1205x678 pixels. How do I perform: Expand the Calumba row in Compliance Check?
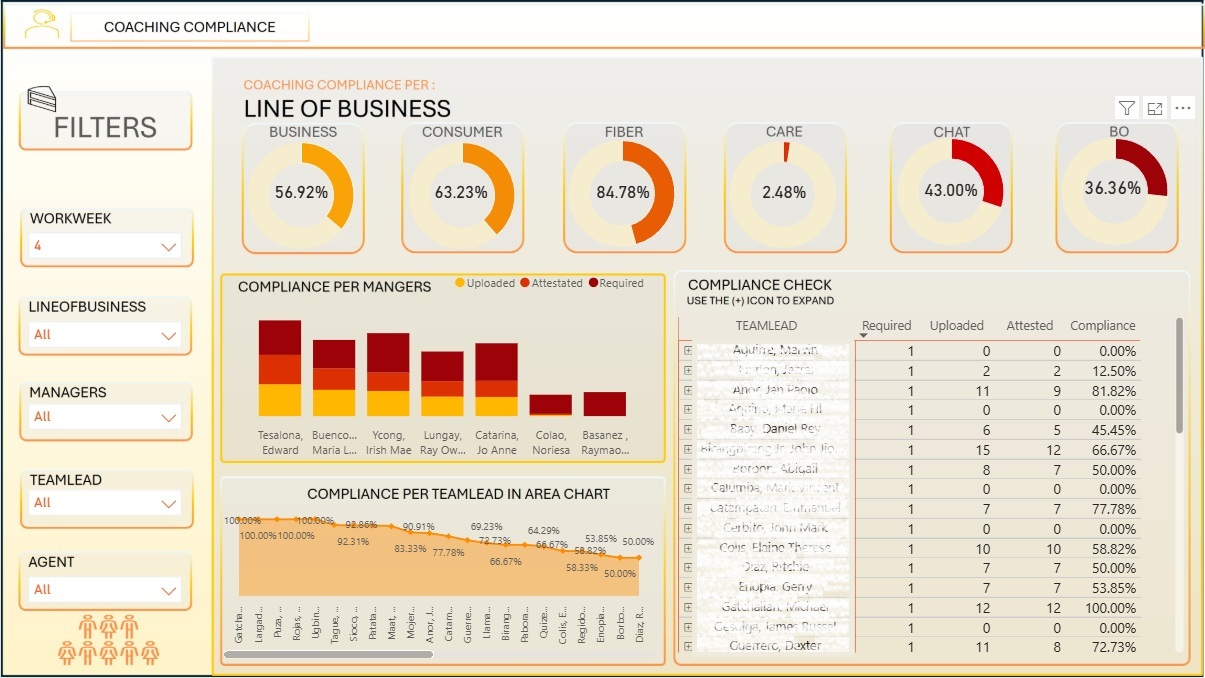[688, 488]
